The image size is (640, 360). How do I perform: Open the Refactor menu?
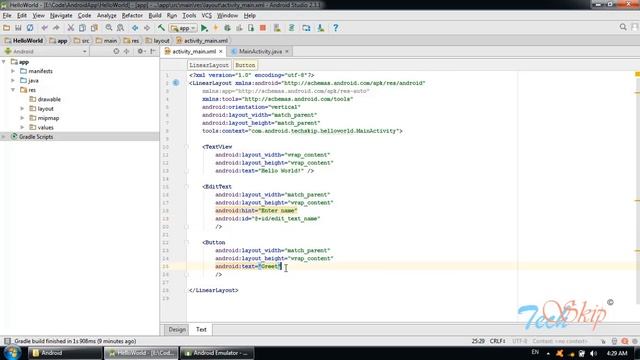pos(132,16)
